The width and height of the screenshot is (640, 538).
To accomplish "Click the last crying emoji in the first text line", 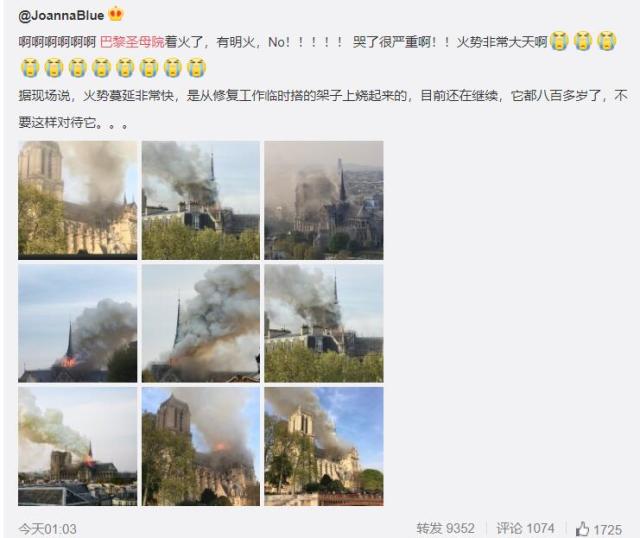I will (607, 41).
